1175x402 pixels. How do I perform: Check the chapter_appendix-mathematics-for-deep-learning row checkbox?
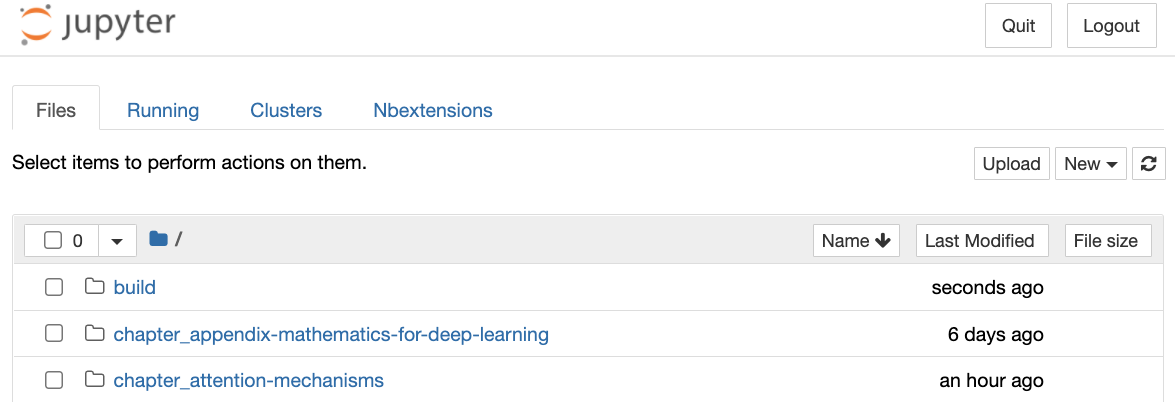click(x=54, y=334)
